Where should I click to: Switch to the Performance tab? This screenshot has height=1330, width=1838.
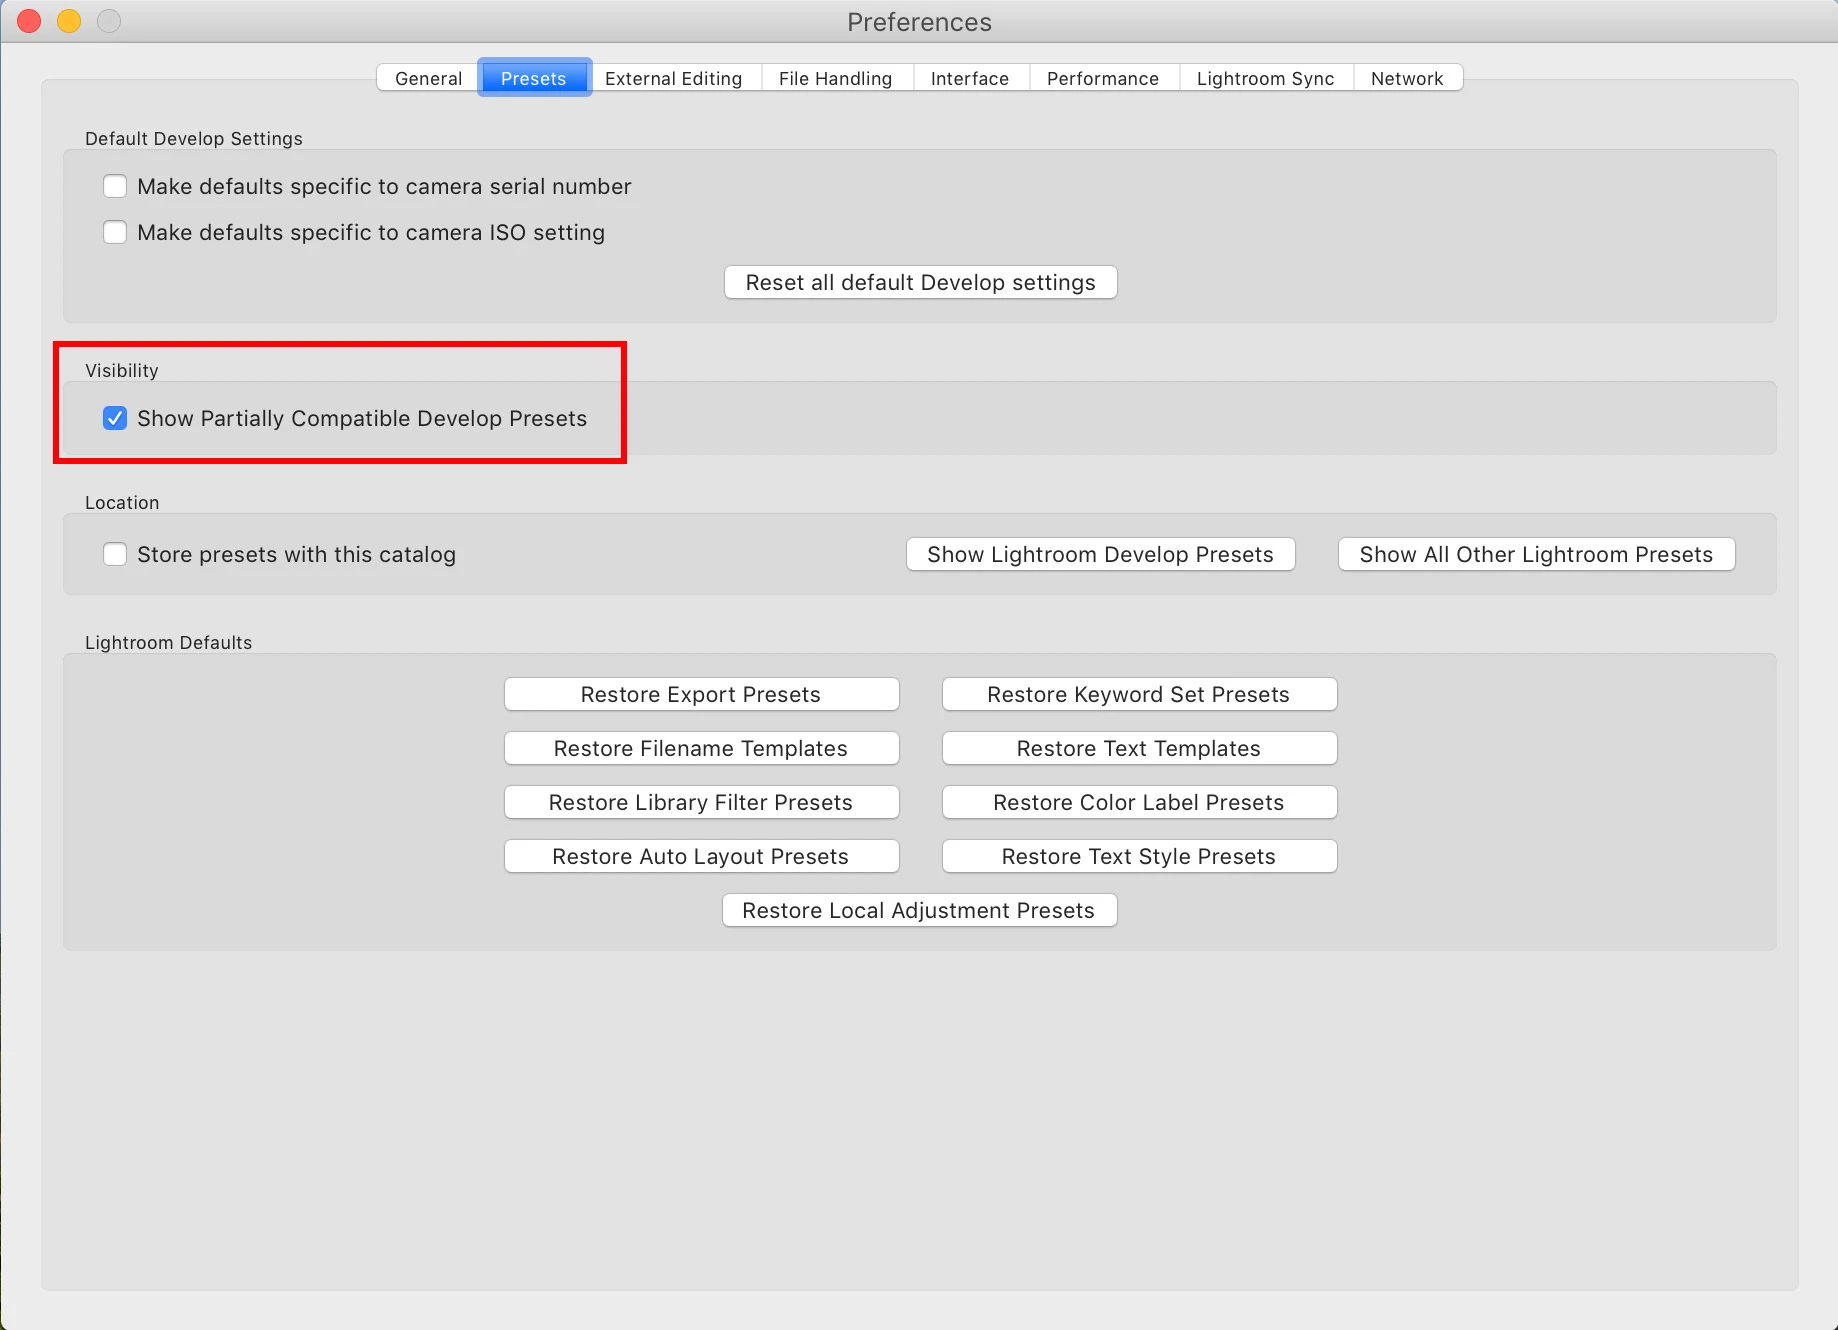1103,78
